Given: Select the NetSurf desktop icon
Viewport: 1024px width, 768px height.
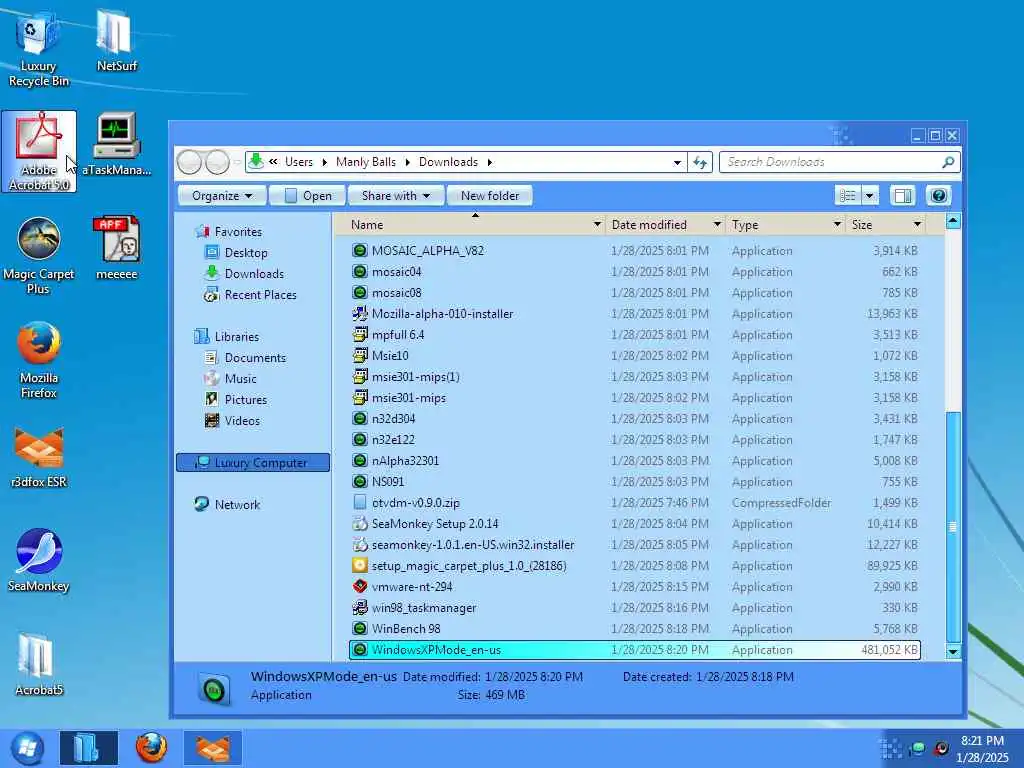Looking at the screenshot, I should pos(116,40).
